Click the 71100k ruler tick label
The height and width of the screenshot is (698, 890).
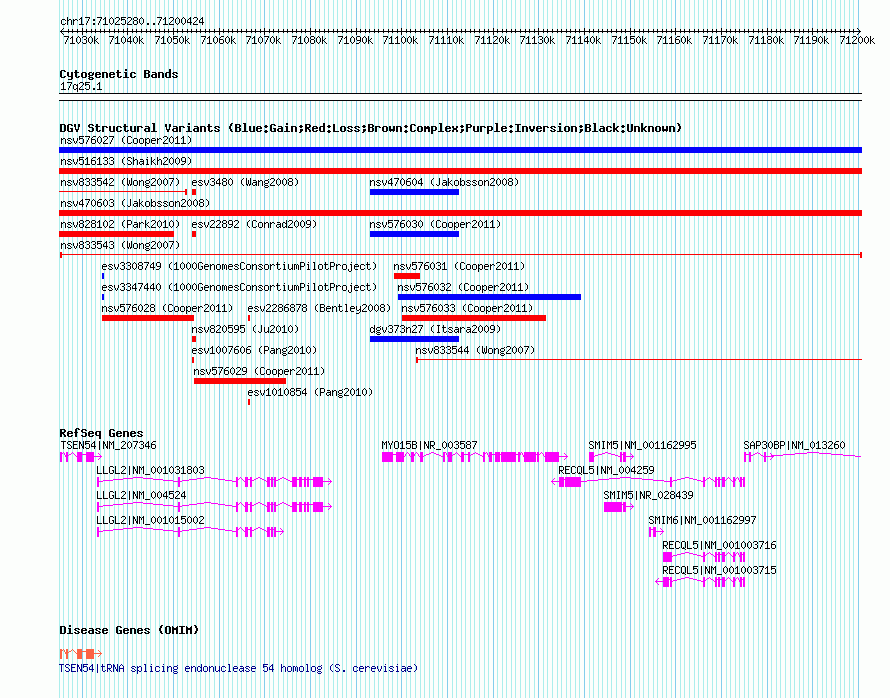400,41
